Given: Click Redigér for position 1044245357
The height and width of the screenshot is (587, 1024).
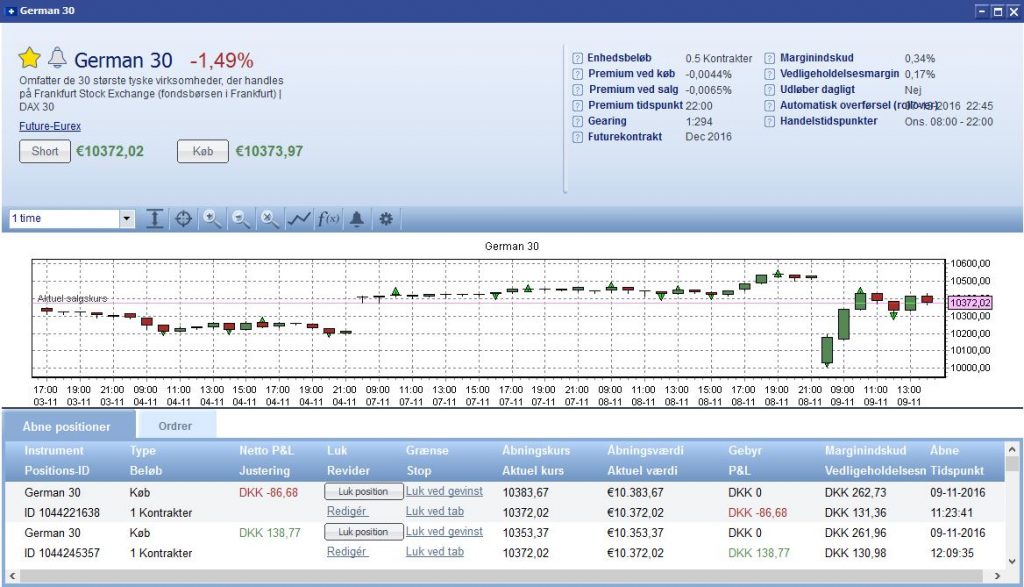Looking at the screenshot, I should pyautogui.click(x=347, y=552).
